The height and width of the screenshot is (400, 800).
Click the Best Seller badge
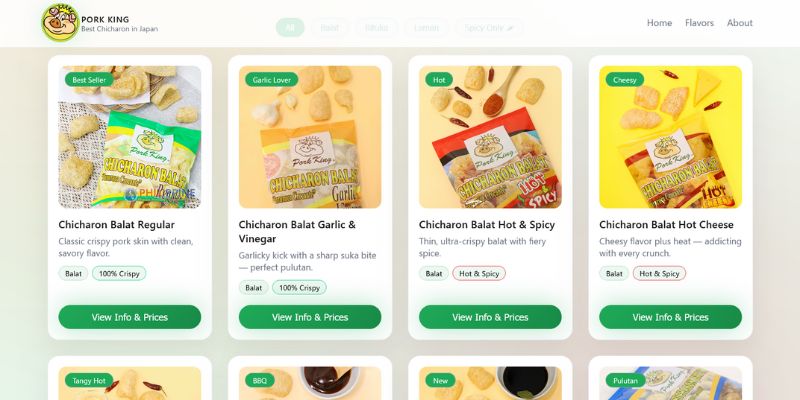click(x=89, y=80)
